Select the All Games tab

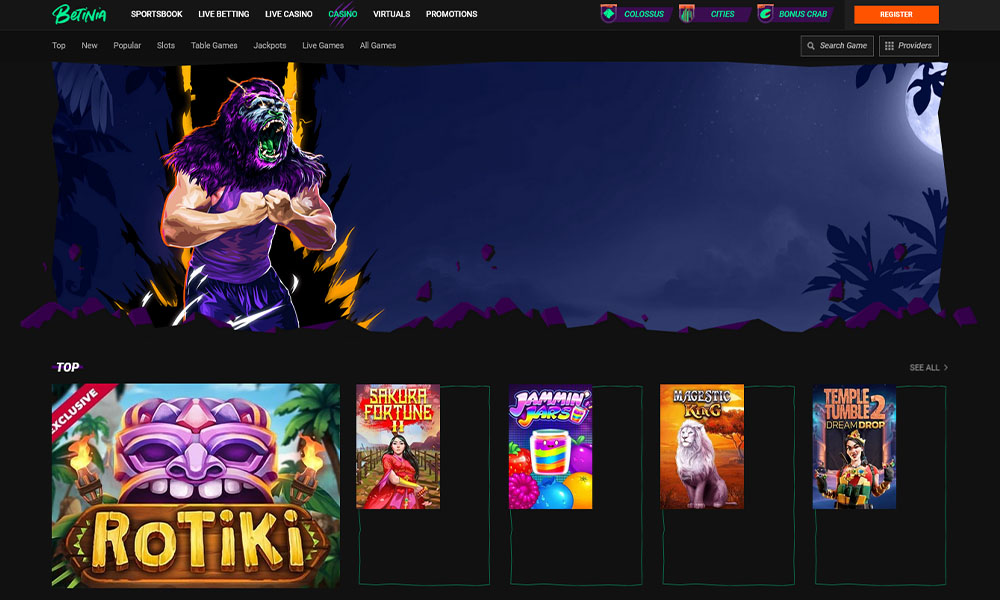tap(378, 45)
